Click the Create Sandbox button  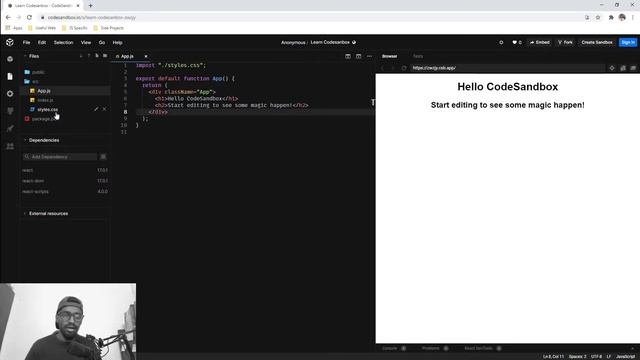(x=597, y=42)
